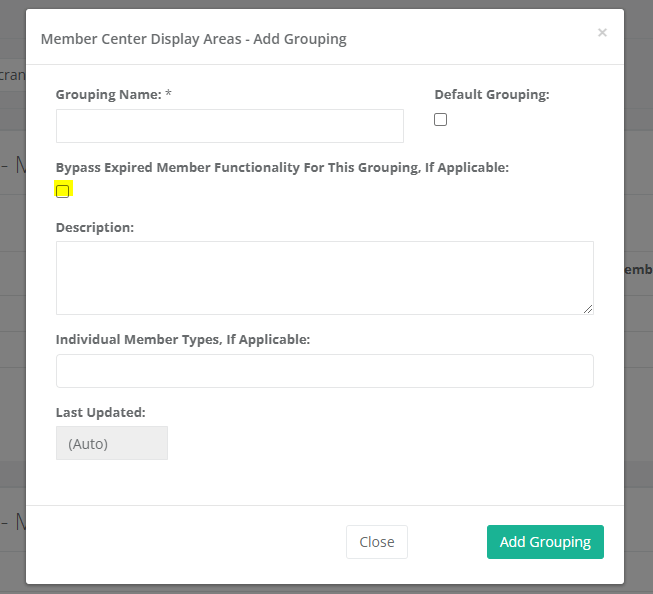Check the Bypass Expired Member Functionality box
The height and width of the screenshot is (594, 653).
63,191
